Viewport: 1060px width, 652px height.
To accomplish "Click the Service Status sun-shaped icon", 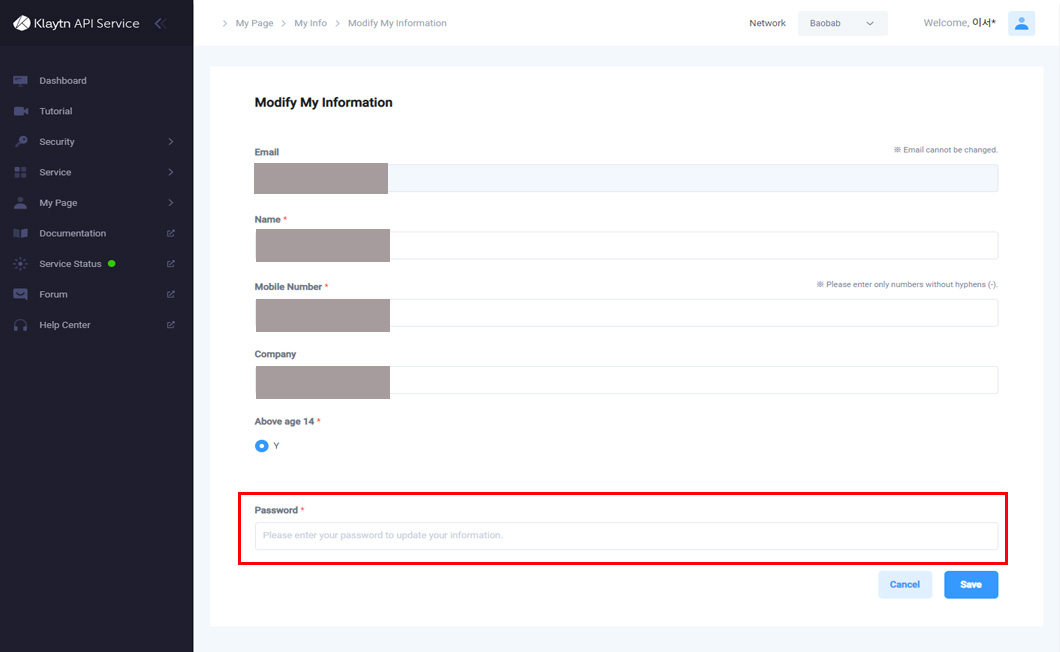I will pyautogui.click(x=20, y=264).
